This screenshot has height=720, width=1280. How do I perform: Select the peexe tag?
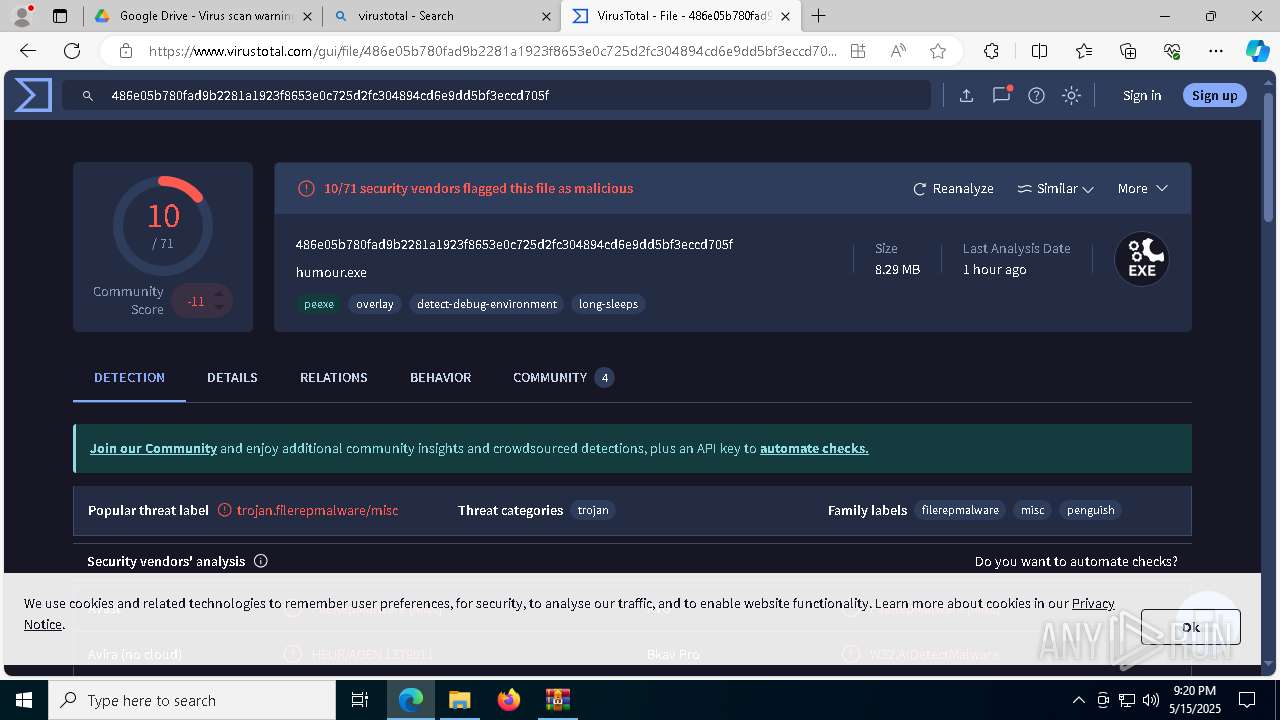point(319,304)
